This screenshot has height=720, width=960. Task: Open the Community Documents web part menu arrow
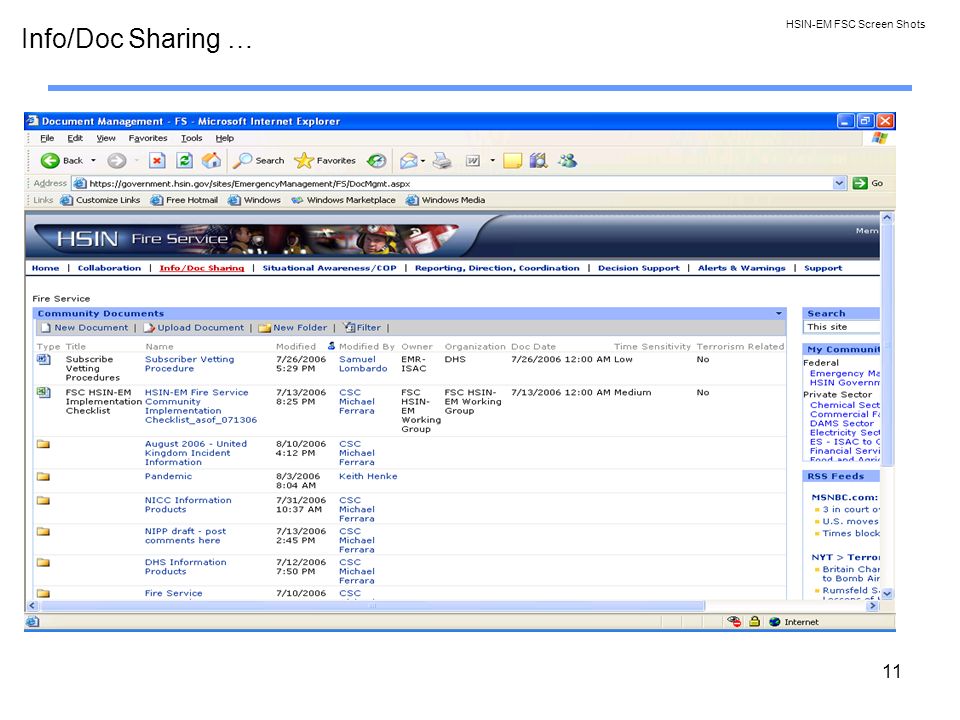click(x=779, y=313)
